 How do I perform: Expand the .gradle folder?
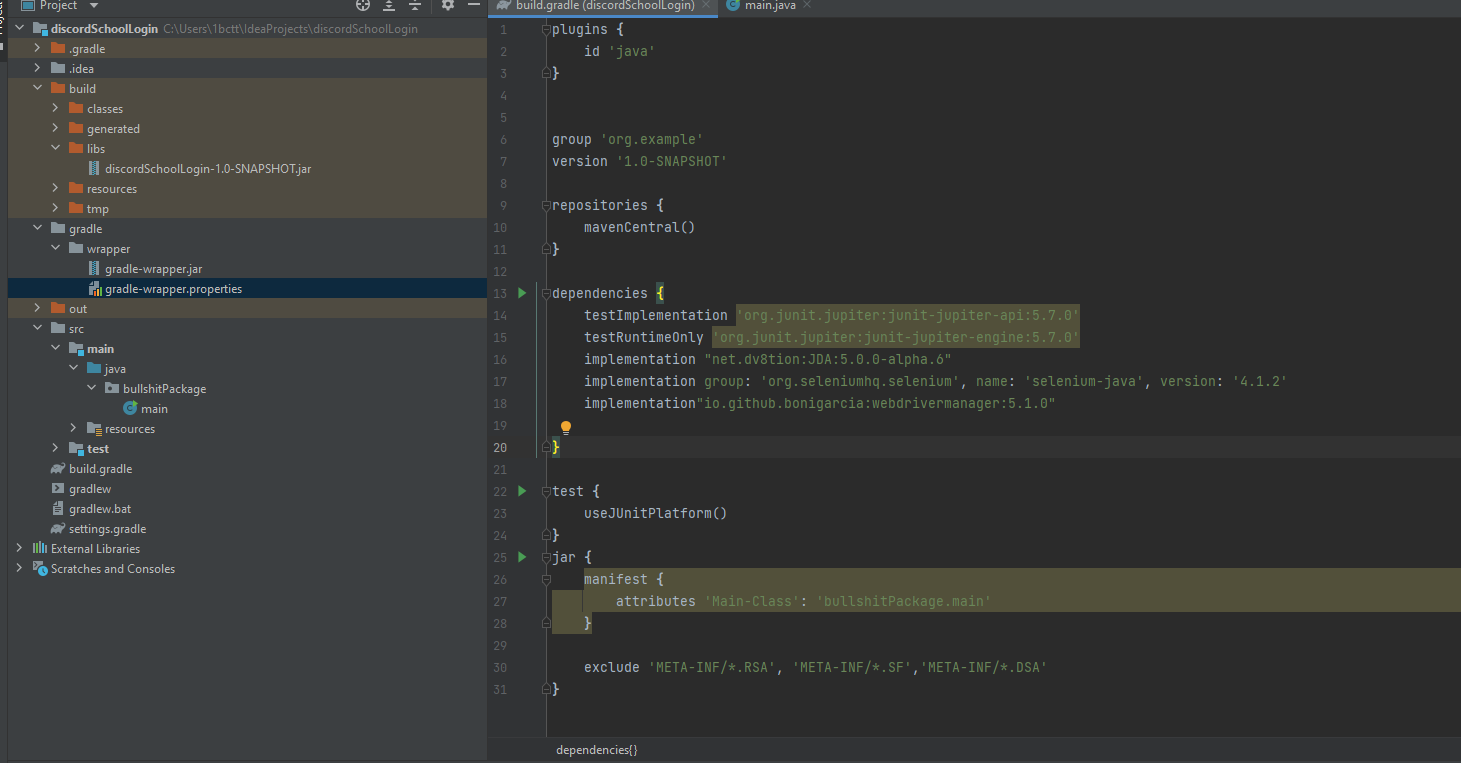click(37, 49)
